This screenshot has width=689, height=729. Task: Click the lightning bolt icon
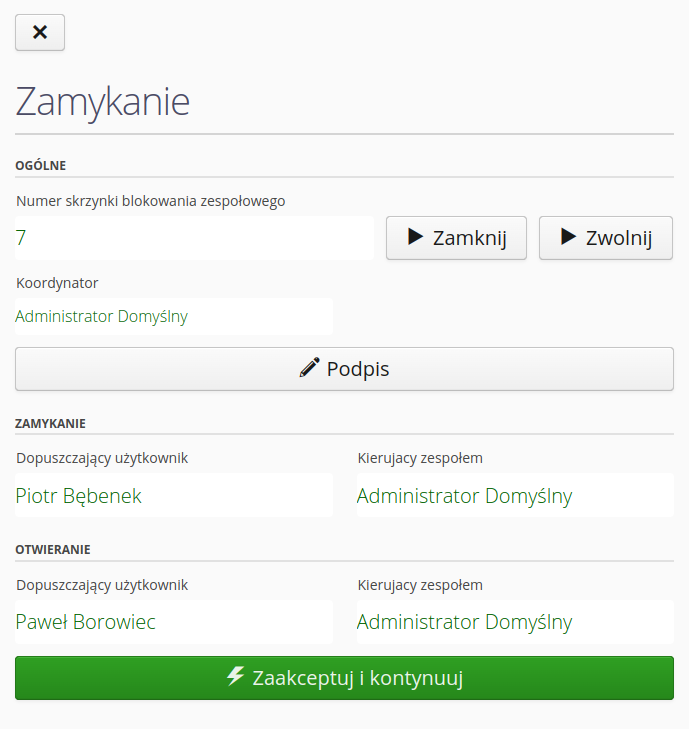(x=236, y=677)
